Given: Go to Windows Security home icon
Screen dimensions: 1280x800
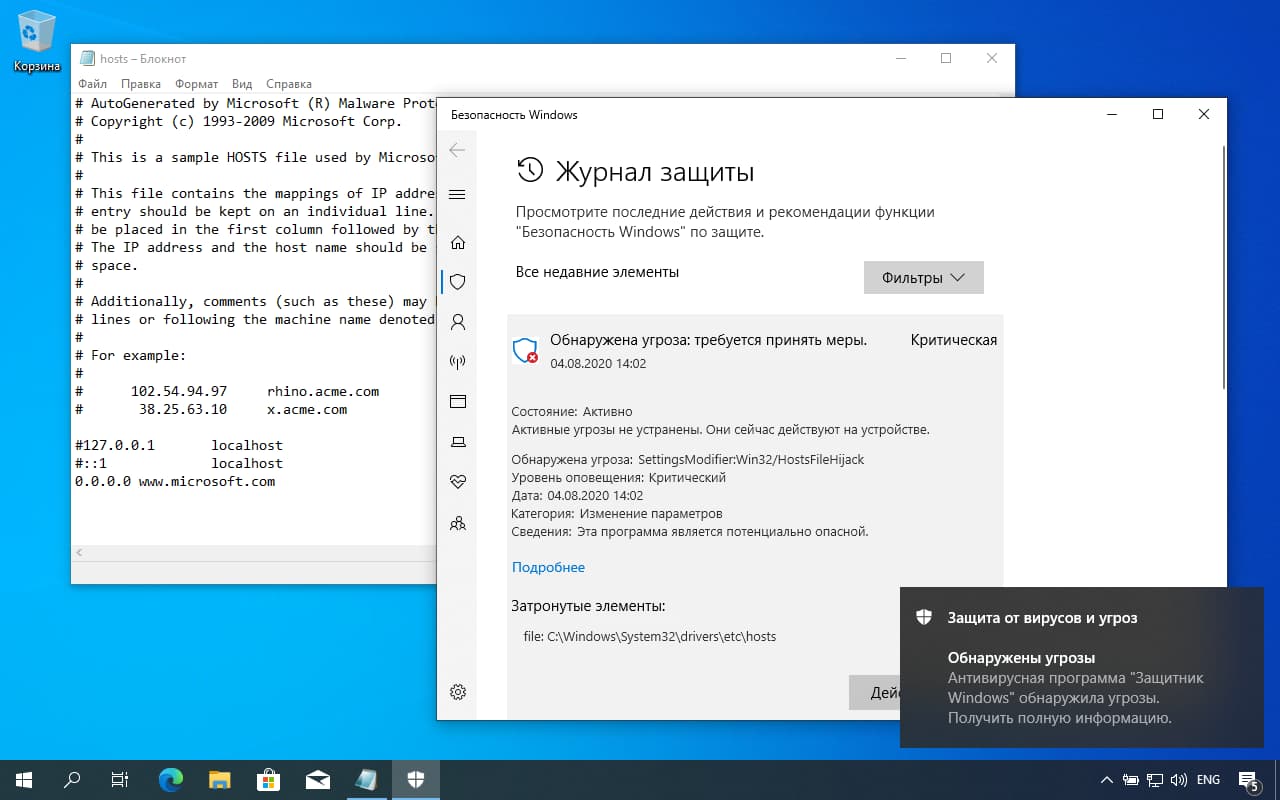Looking at the screenshot, I should [x=457, y=242].
